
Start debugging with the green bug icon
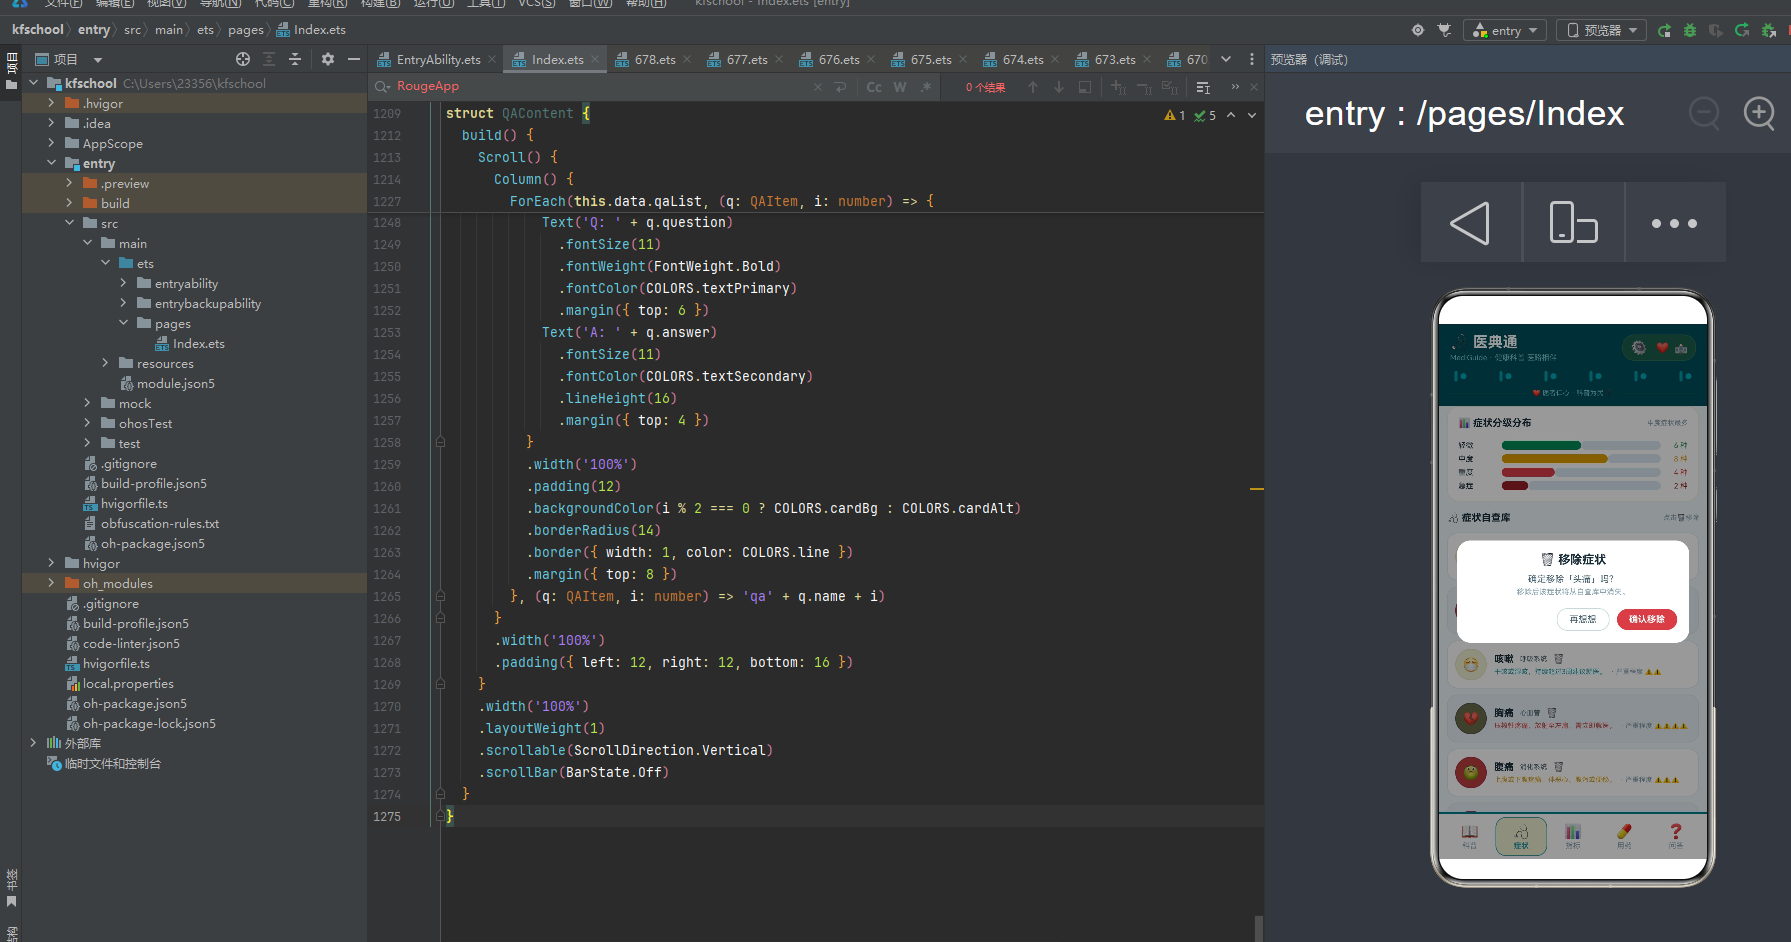pos(1690,30)
